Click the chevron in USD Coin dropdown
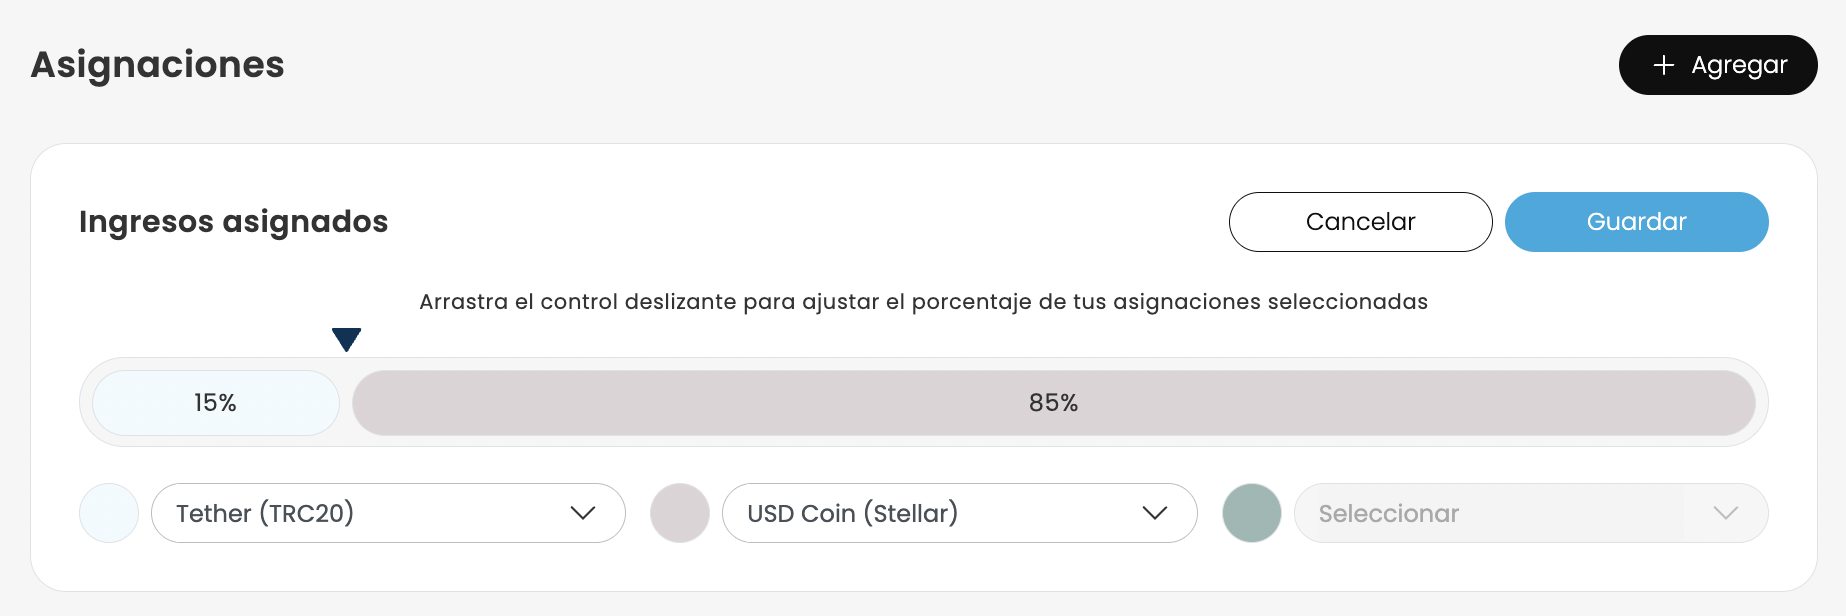This screenshot has width=1846, height=616. pyautogui.click(x=1155, y=513)
